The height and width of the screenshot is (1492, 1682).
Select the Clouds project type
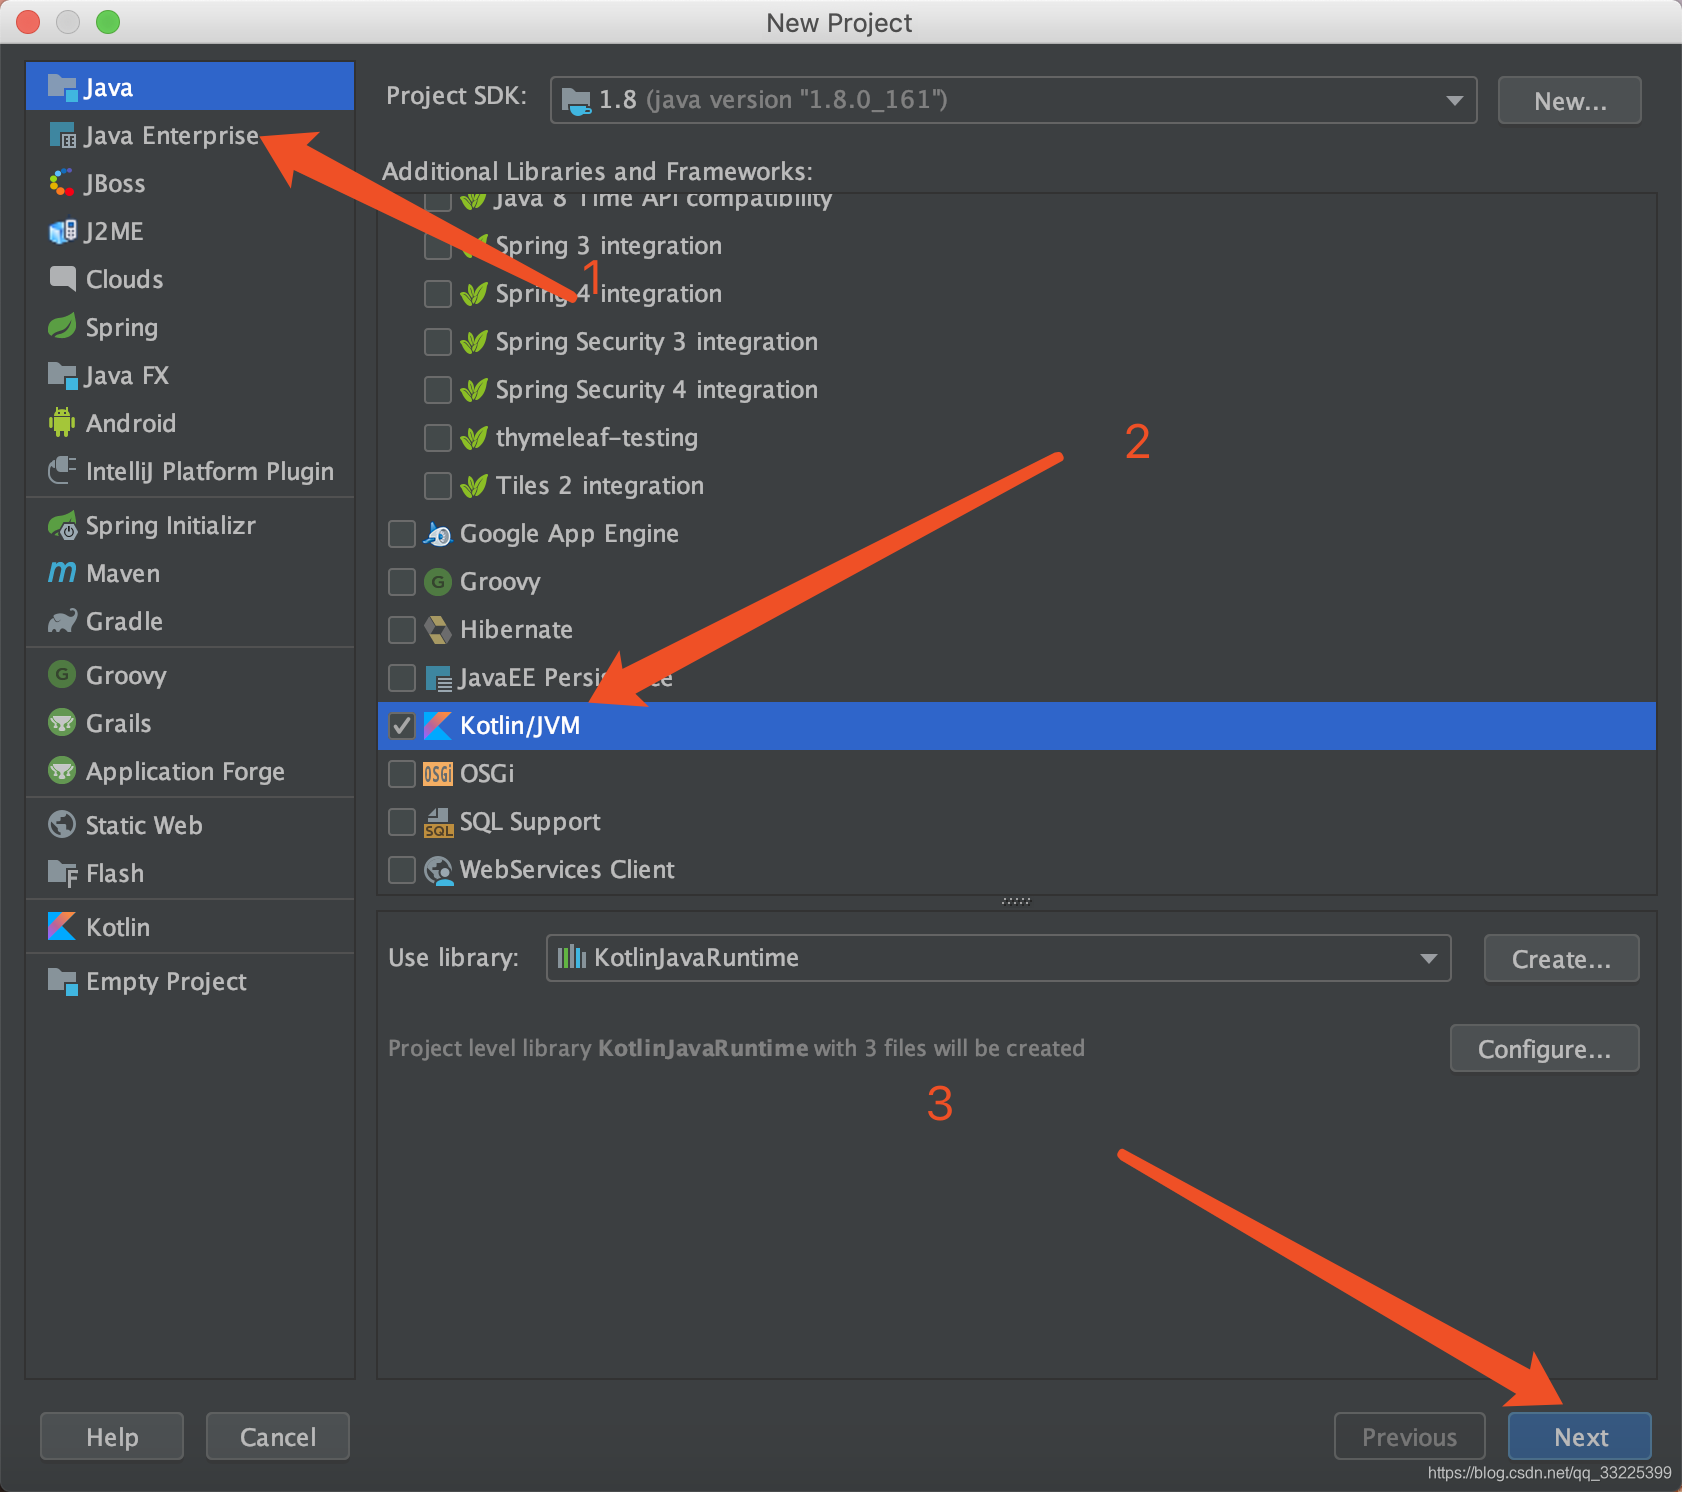[123, 279]
